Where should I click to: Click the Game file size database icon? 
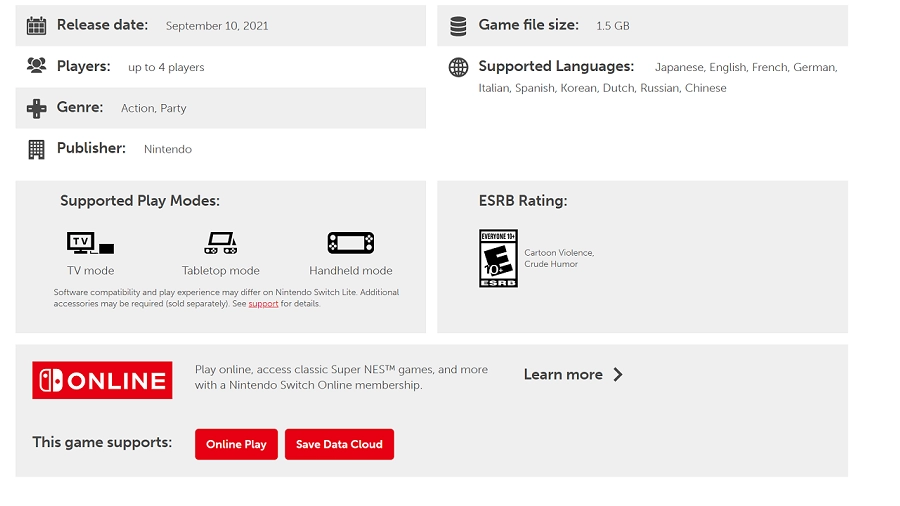coord(458,25)
